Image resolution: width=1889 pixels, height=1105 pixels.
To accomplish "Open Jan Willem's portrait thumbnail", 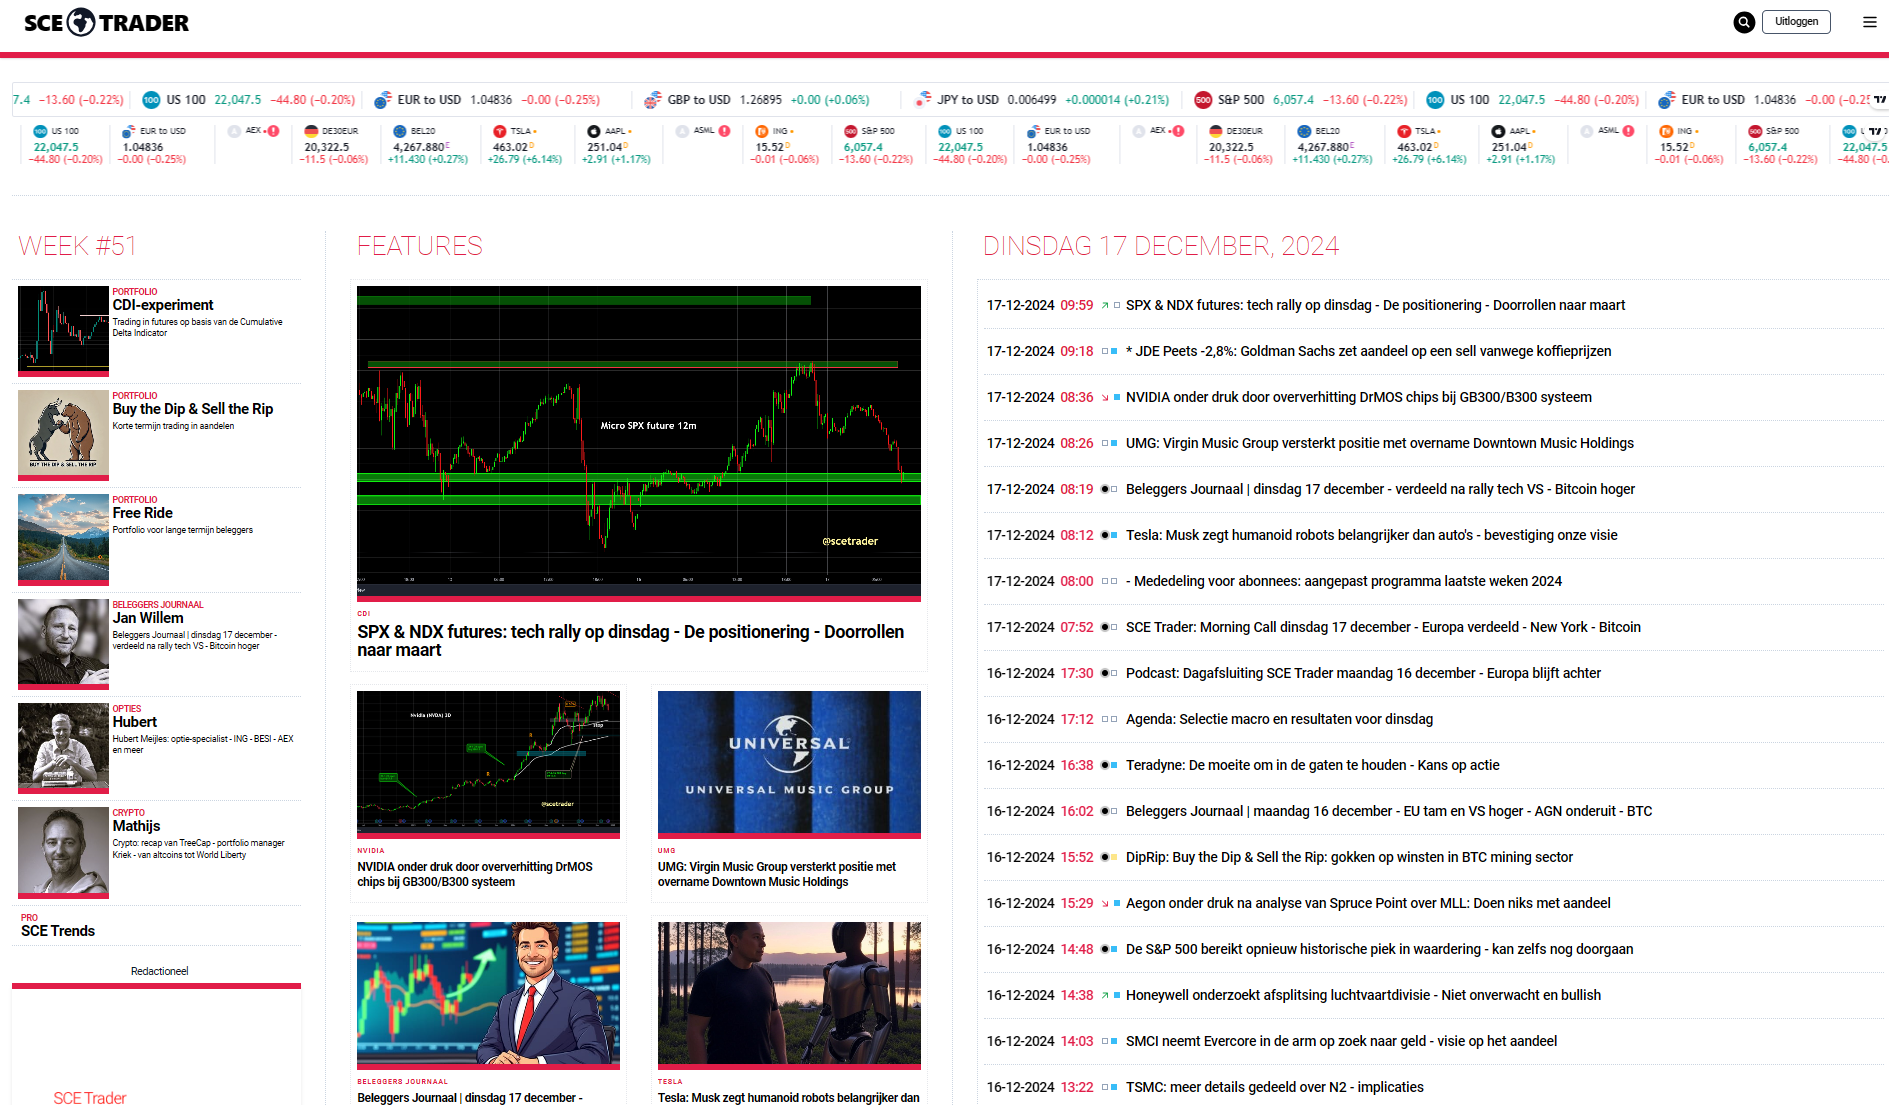I will (63, 642).
